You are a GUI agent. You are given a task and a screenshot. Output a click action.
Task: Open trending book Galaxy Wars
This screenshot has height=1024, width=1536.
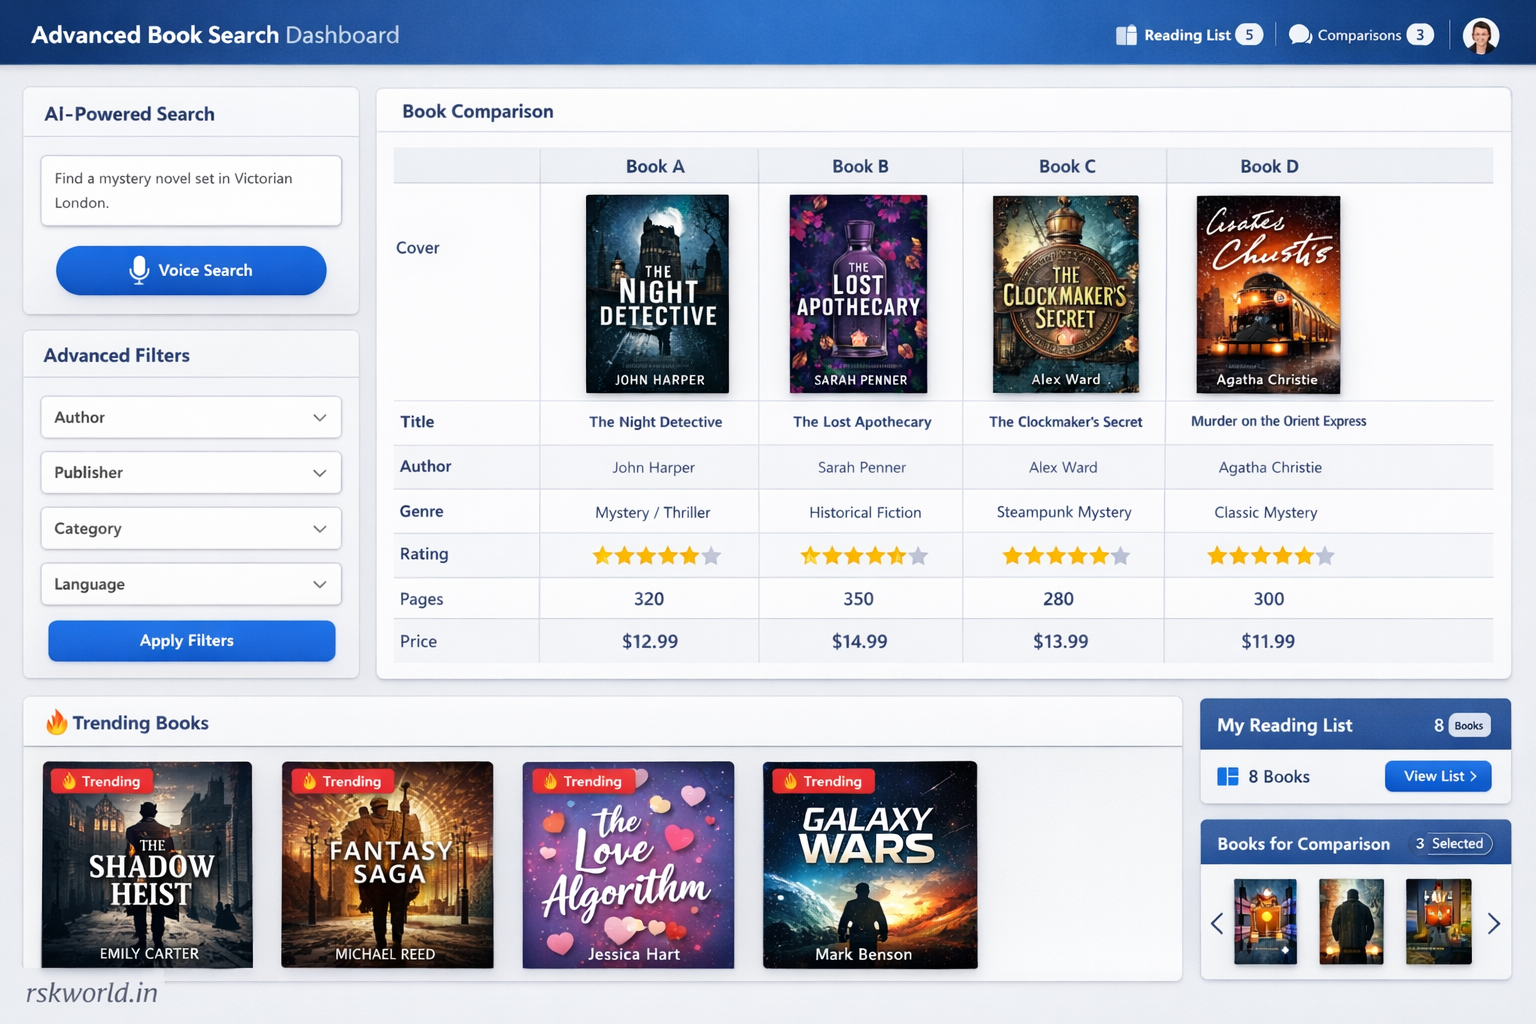pos(870,865)
